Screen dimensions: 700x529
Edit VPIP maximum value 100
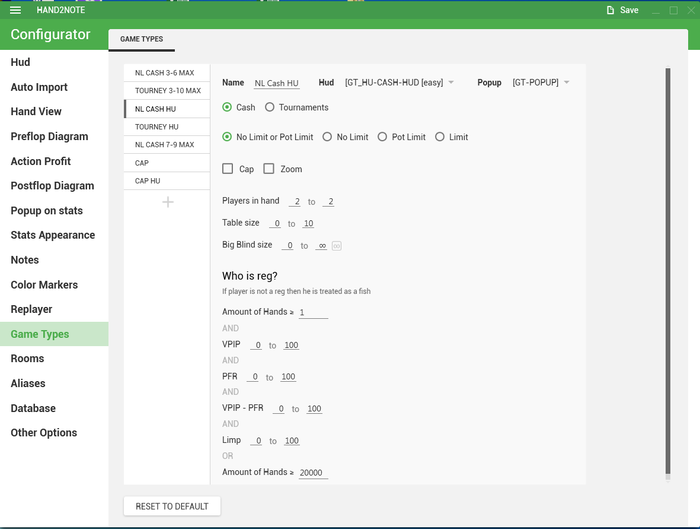(291, 345)
